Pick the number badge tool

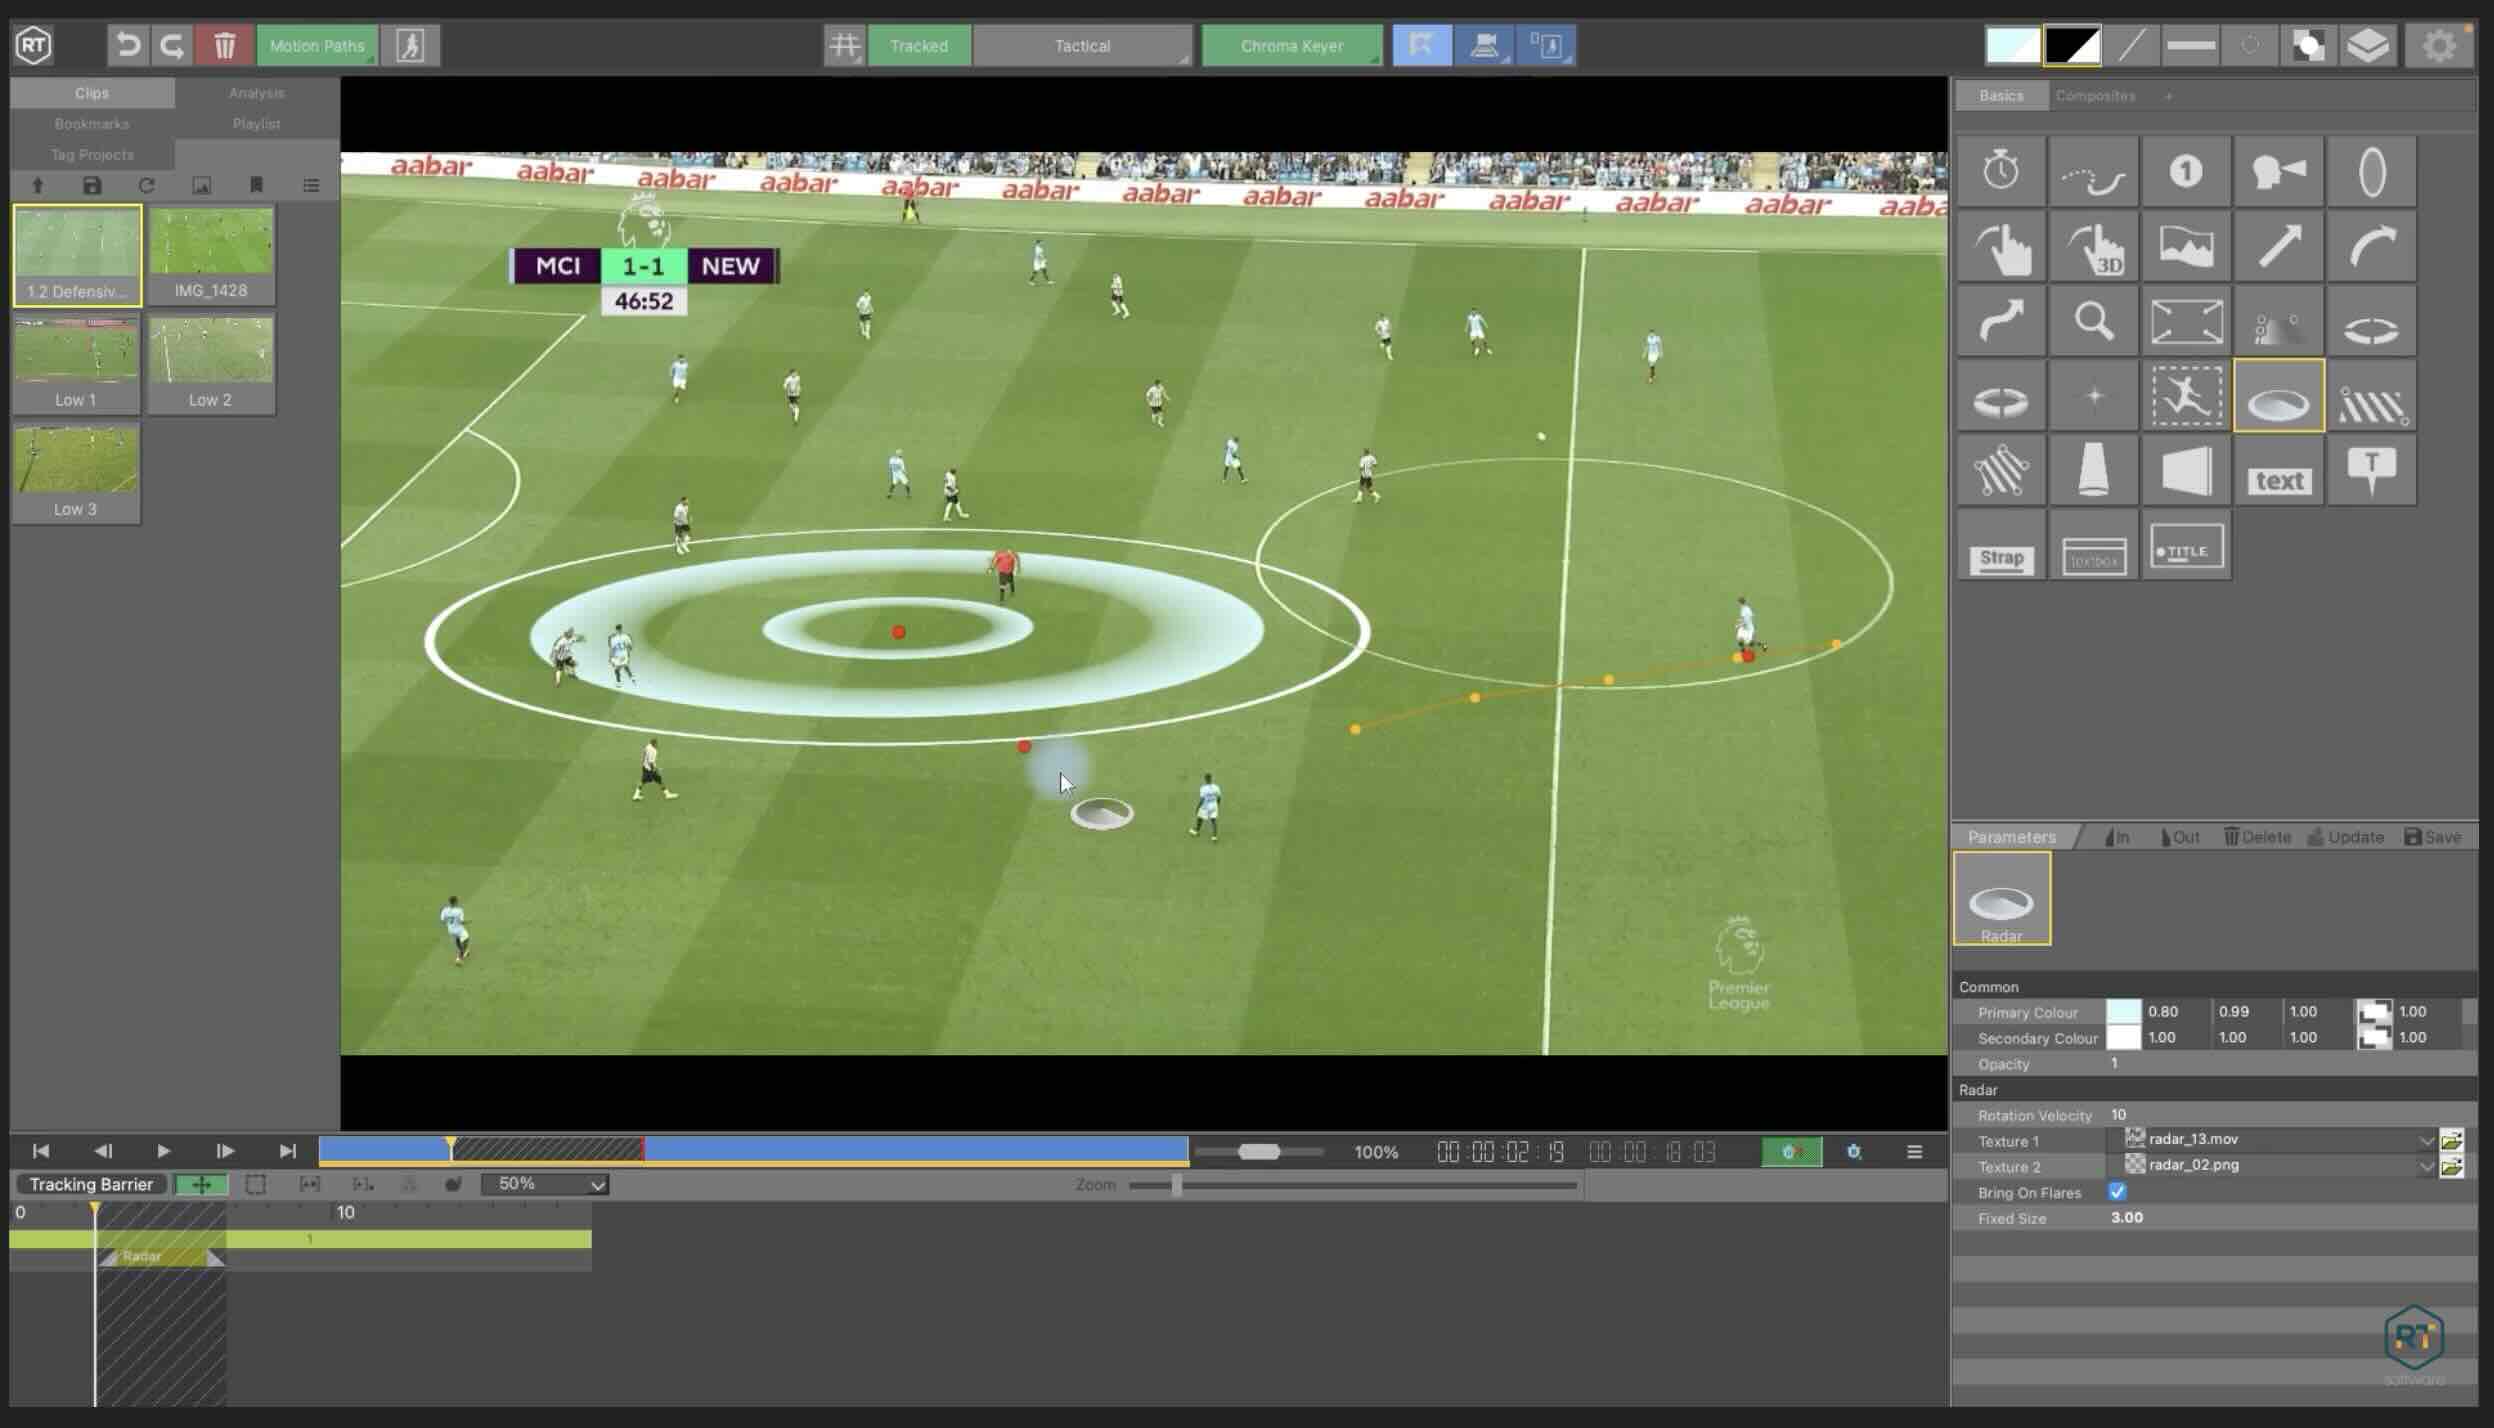2186,171
